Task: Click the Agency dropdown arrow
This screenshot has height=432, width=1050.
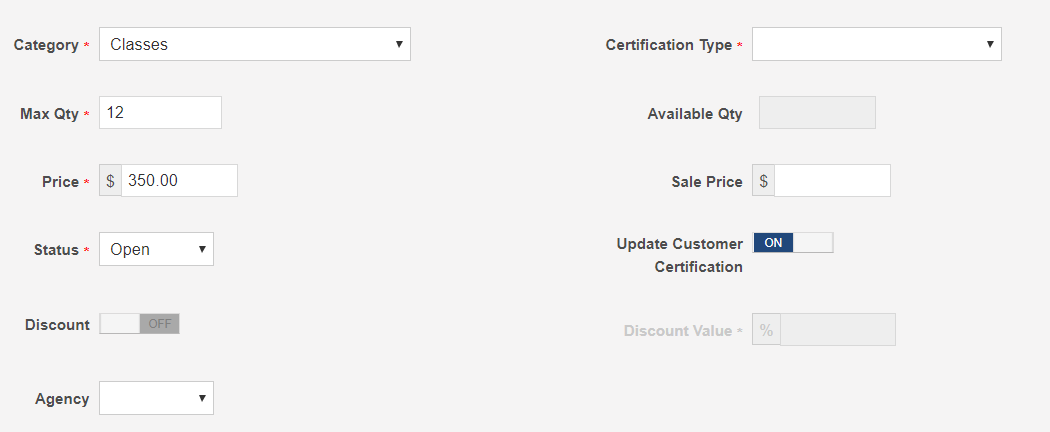Action: (x=202, y=398)
